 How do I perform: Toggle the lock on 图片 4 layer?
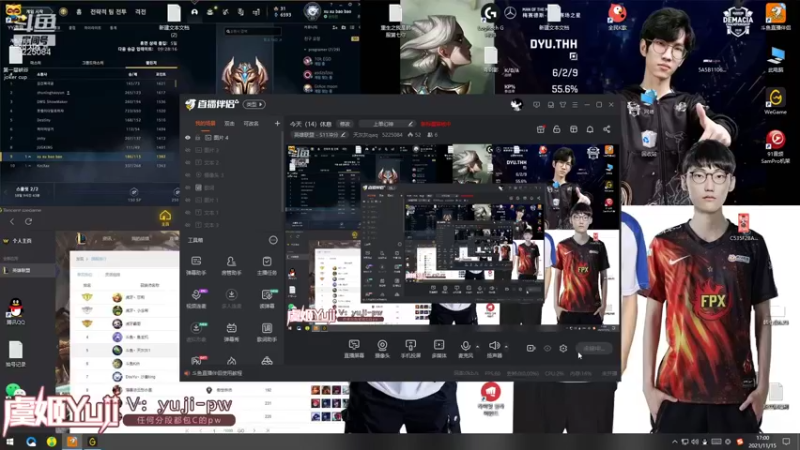point(197,138)
